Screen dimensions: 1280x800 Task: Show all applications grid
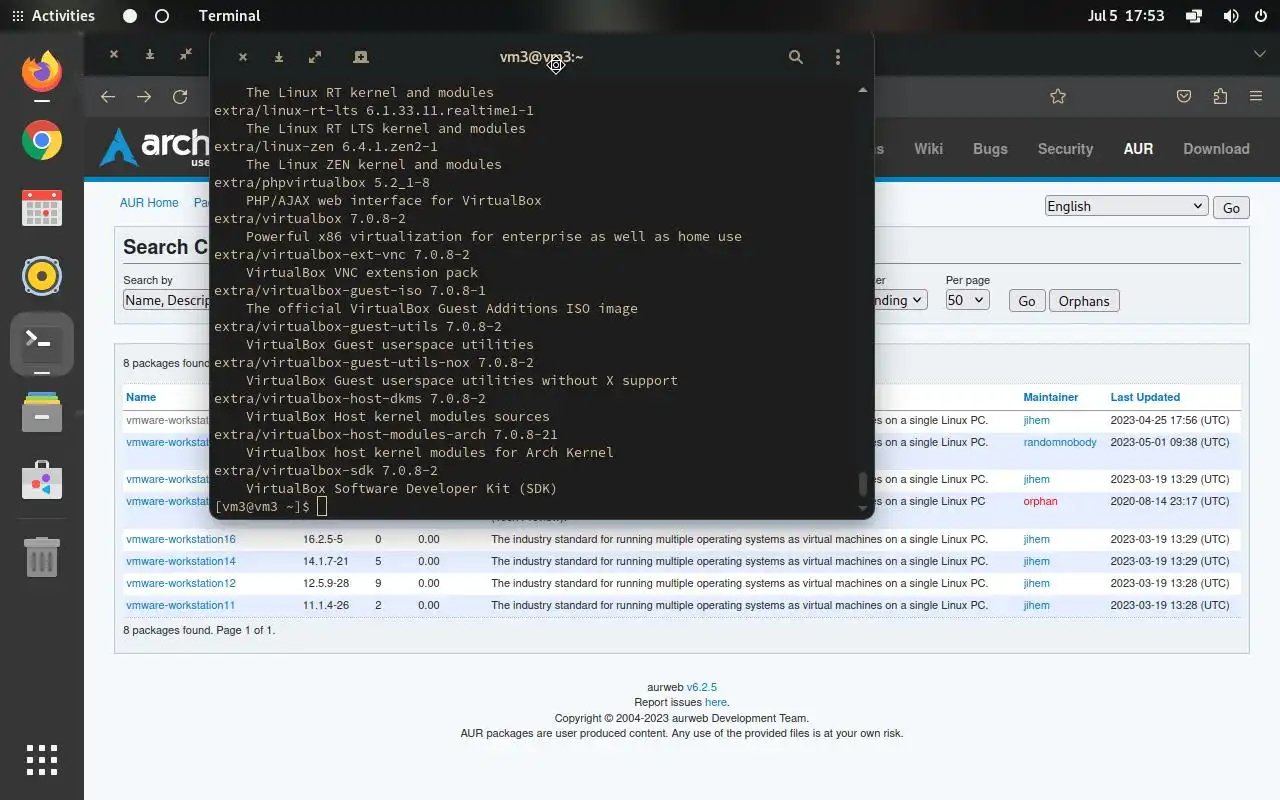tap(42, 760)
